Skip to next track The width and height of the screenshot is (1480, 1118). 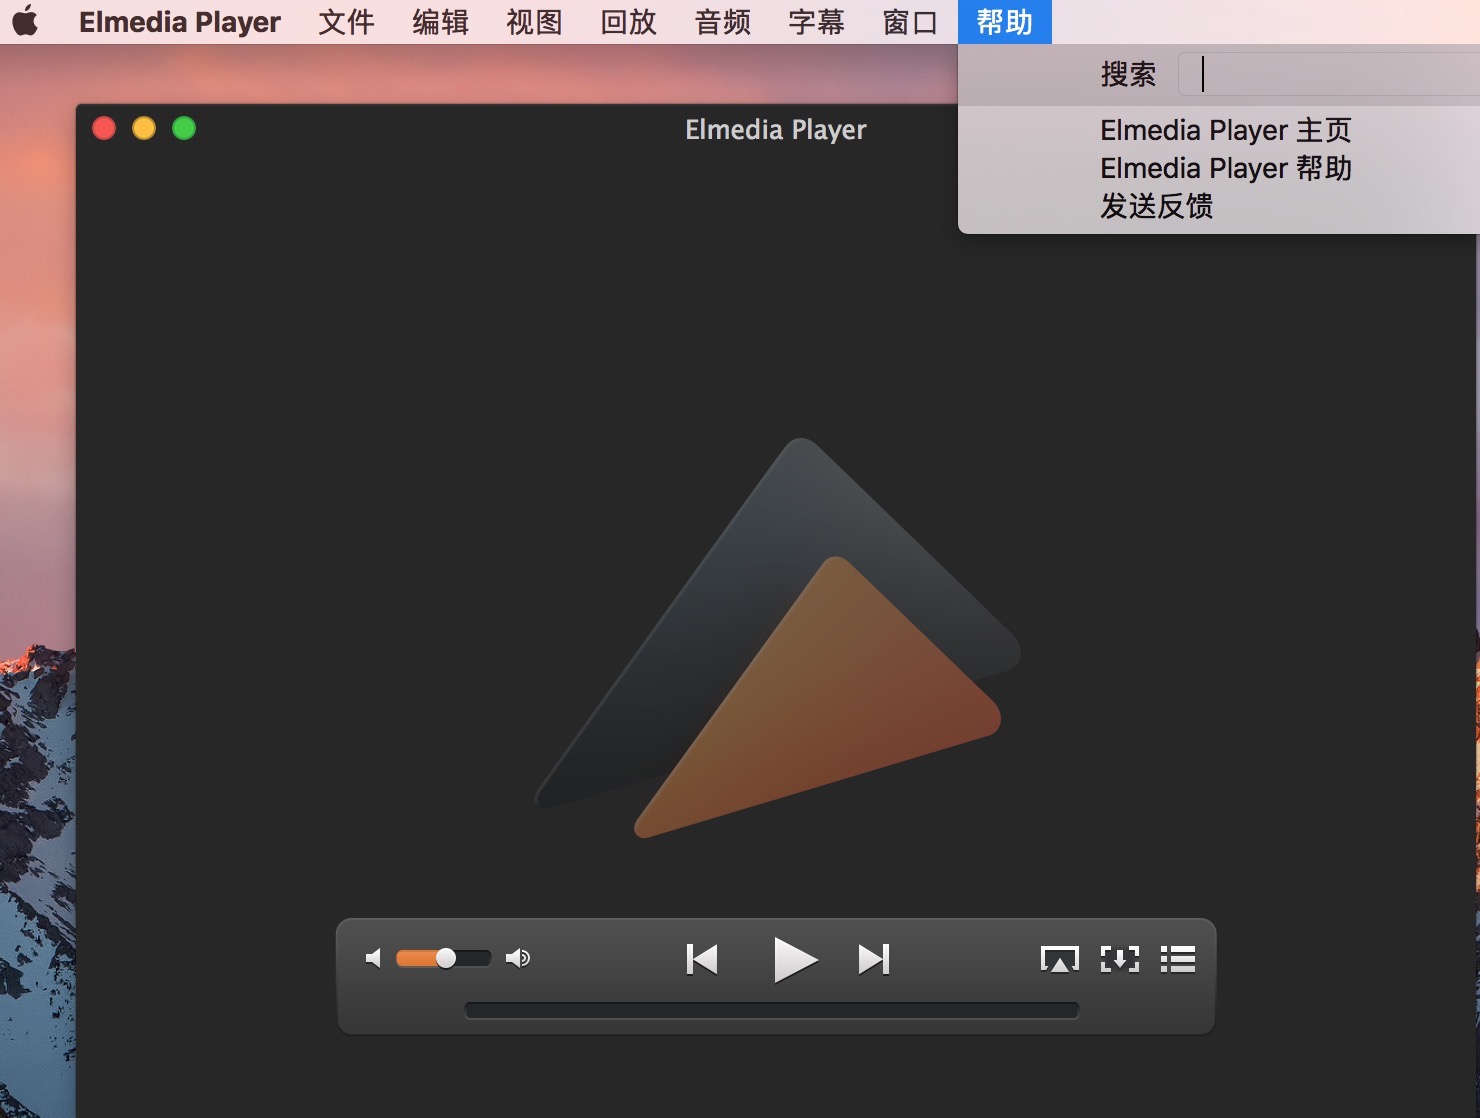pyautogui.click(x=874, y=960)
